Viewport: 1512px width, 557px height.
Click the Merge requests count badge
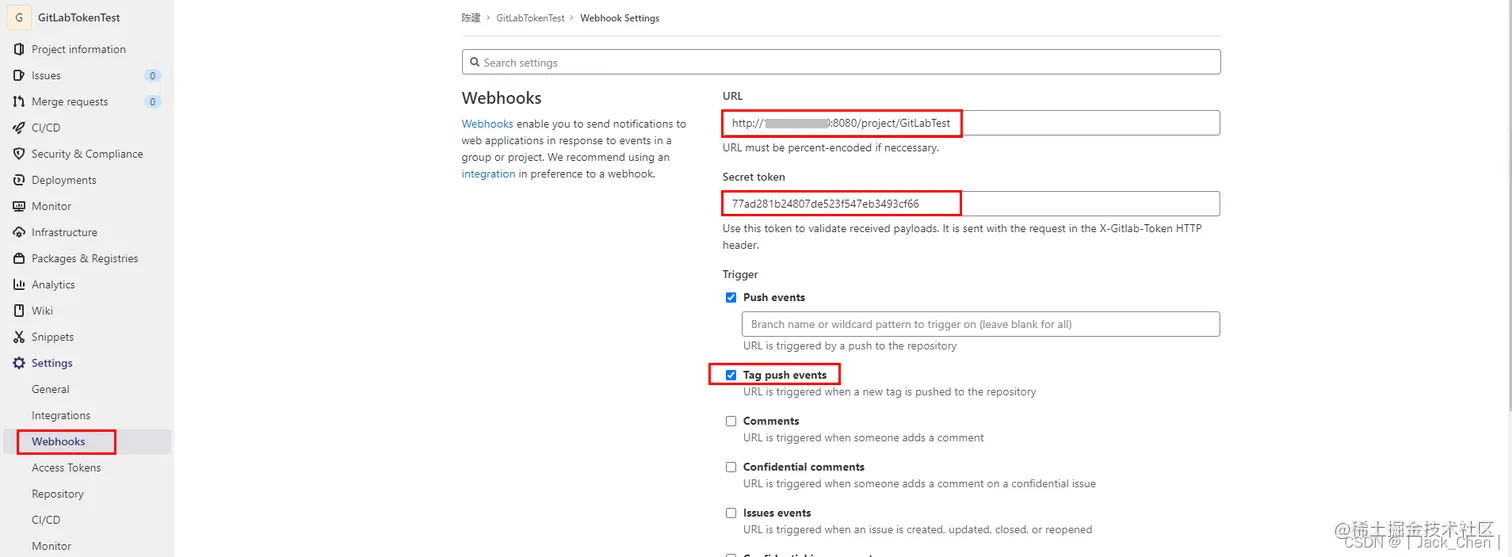pos(152,102)
